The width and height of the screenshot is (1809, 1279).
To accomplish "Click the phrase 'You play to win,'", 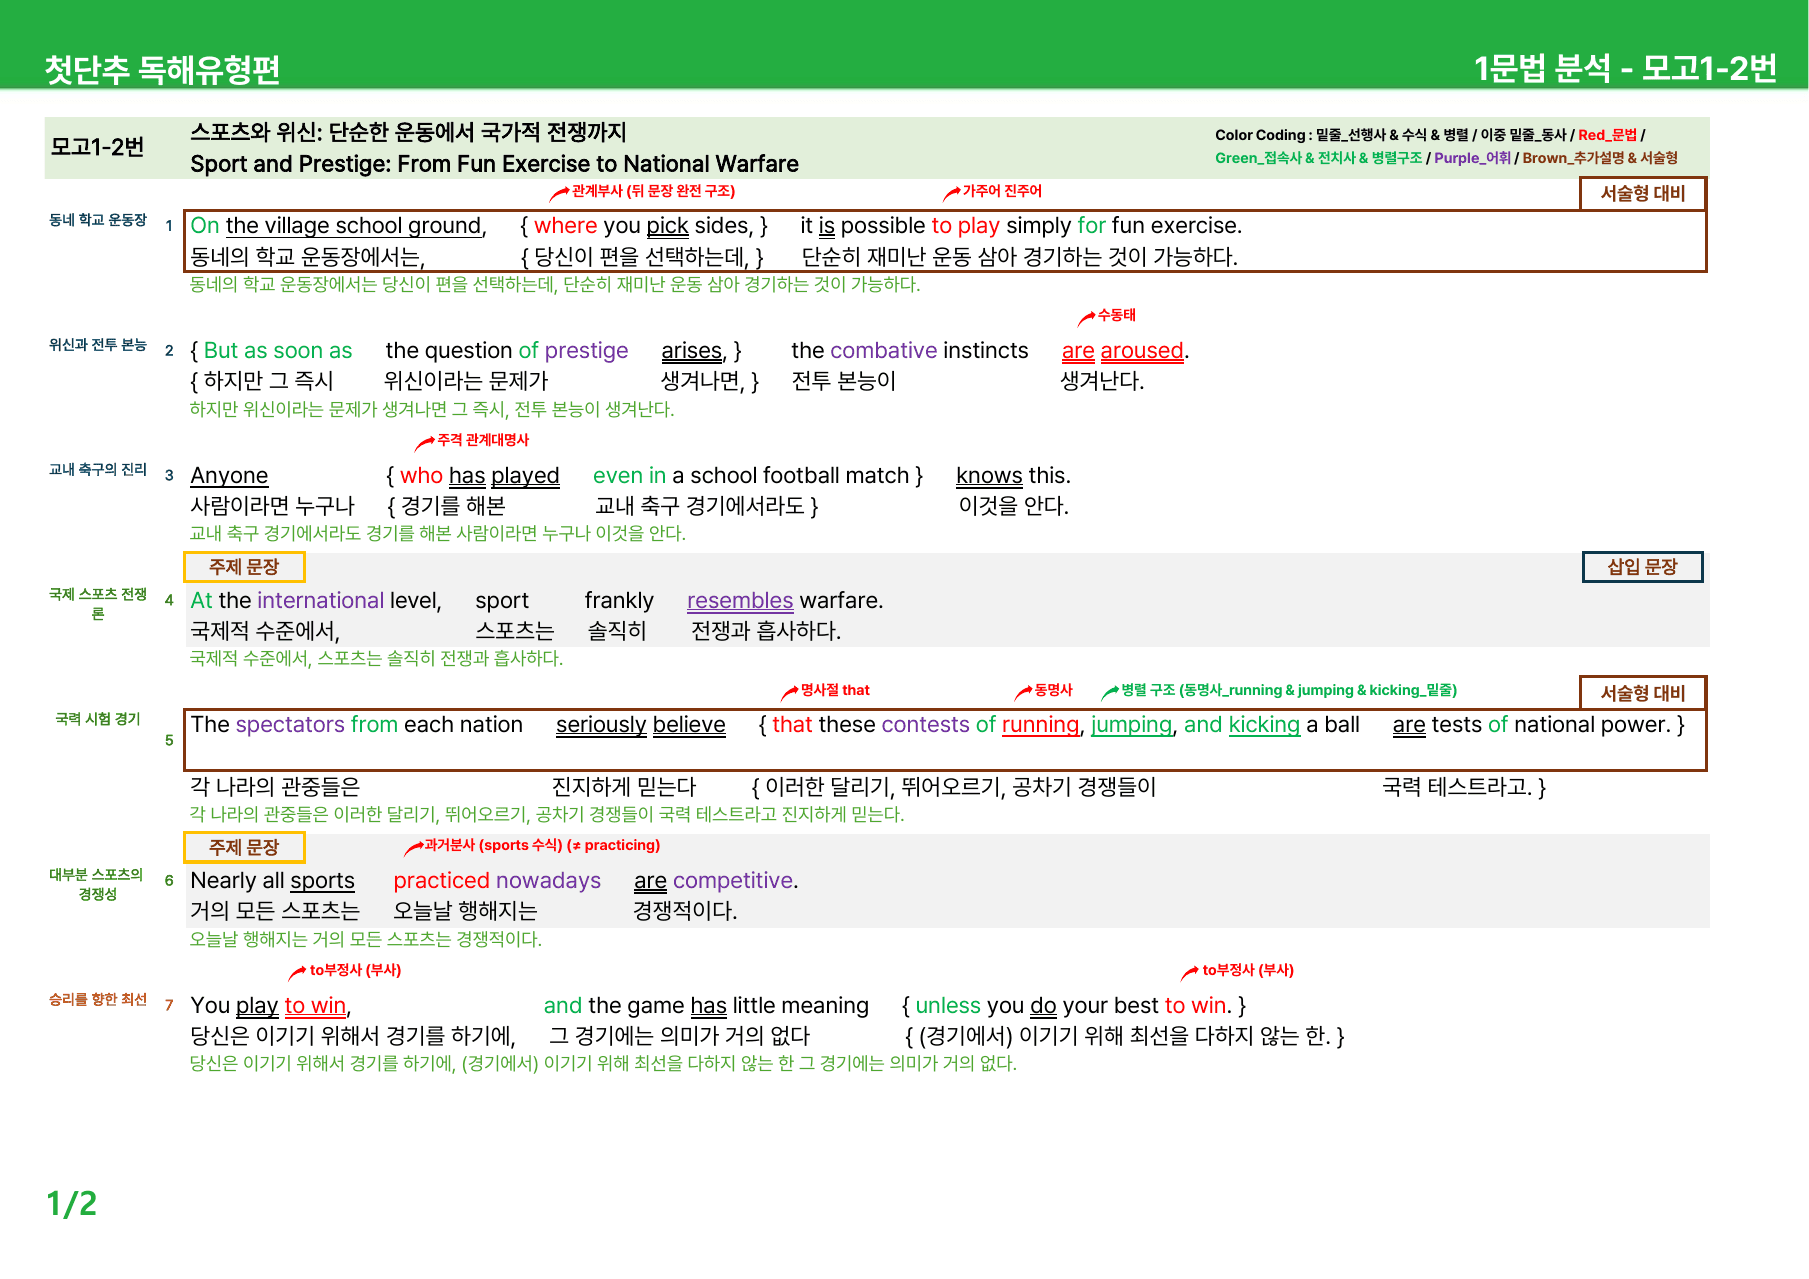I will [x=271, y=1006].
